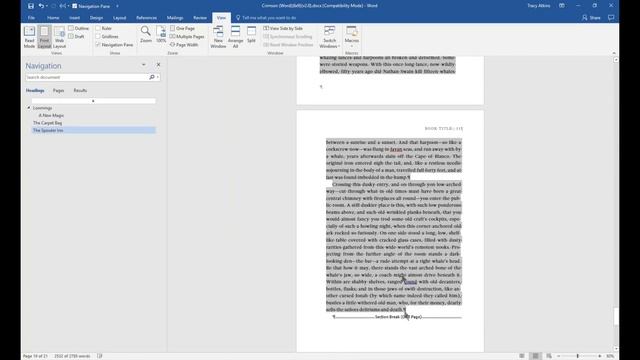Image resolution: width=640 pixels, height=360 pixels.
Task: Open the undo history dropdown arrow
Action: click(47, 6)
